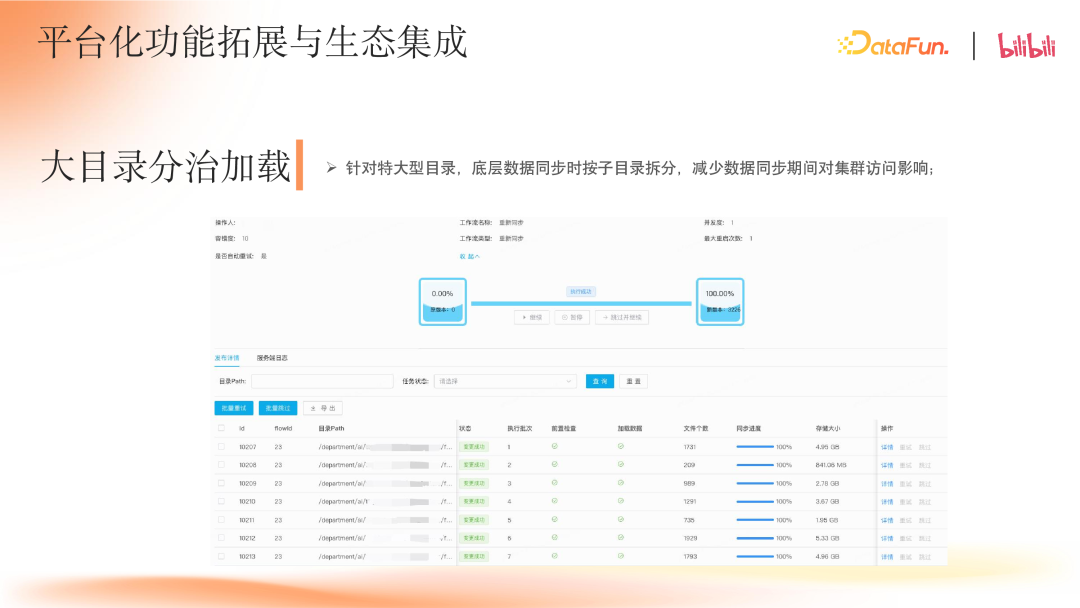
Task: Click load-data success icon in row 10209
Action: pyautogui.click(x=621, y=483)
